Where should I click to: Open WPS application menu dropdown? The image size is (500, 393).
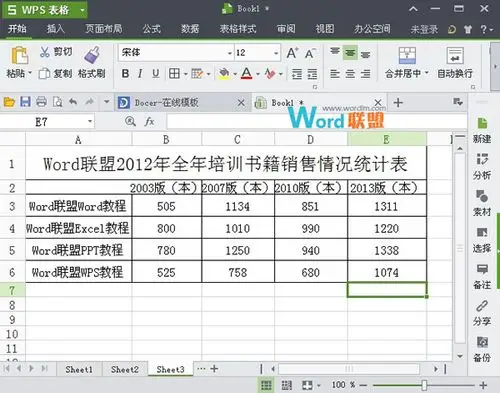[x=82, y=10]
